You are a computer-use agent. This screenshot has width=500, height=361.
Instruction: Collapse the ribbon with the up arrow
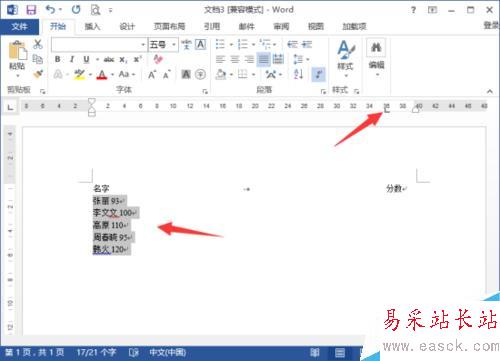(x=489, y=91)
